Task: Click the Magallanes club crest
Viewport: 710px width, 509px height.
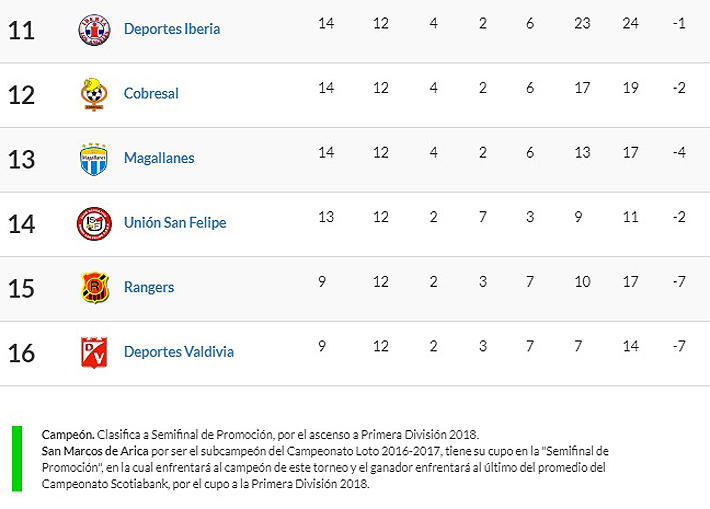Action: [94, 159]
